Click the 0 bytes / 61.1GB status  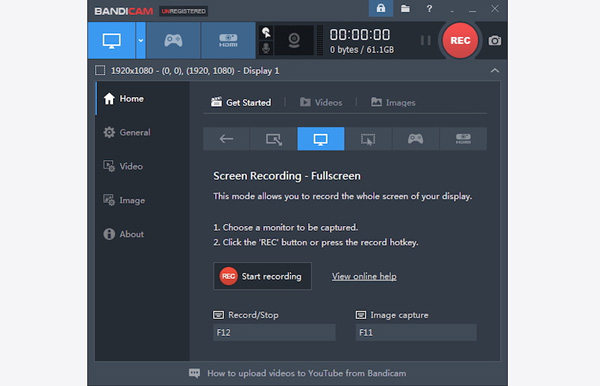(362, 50)
